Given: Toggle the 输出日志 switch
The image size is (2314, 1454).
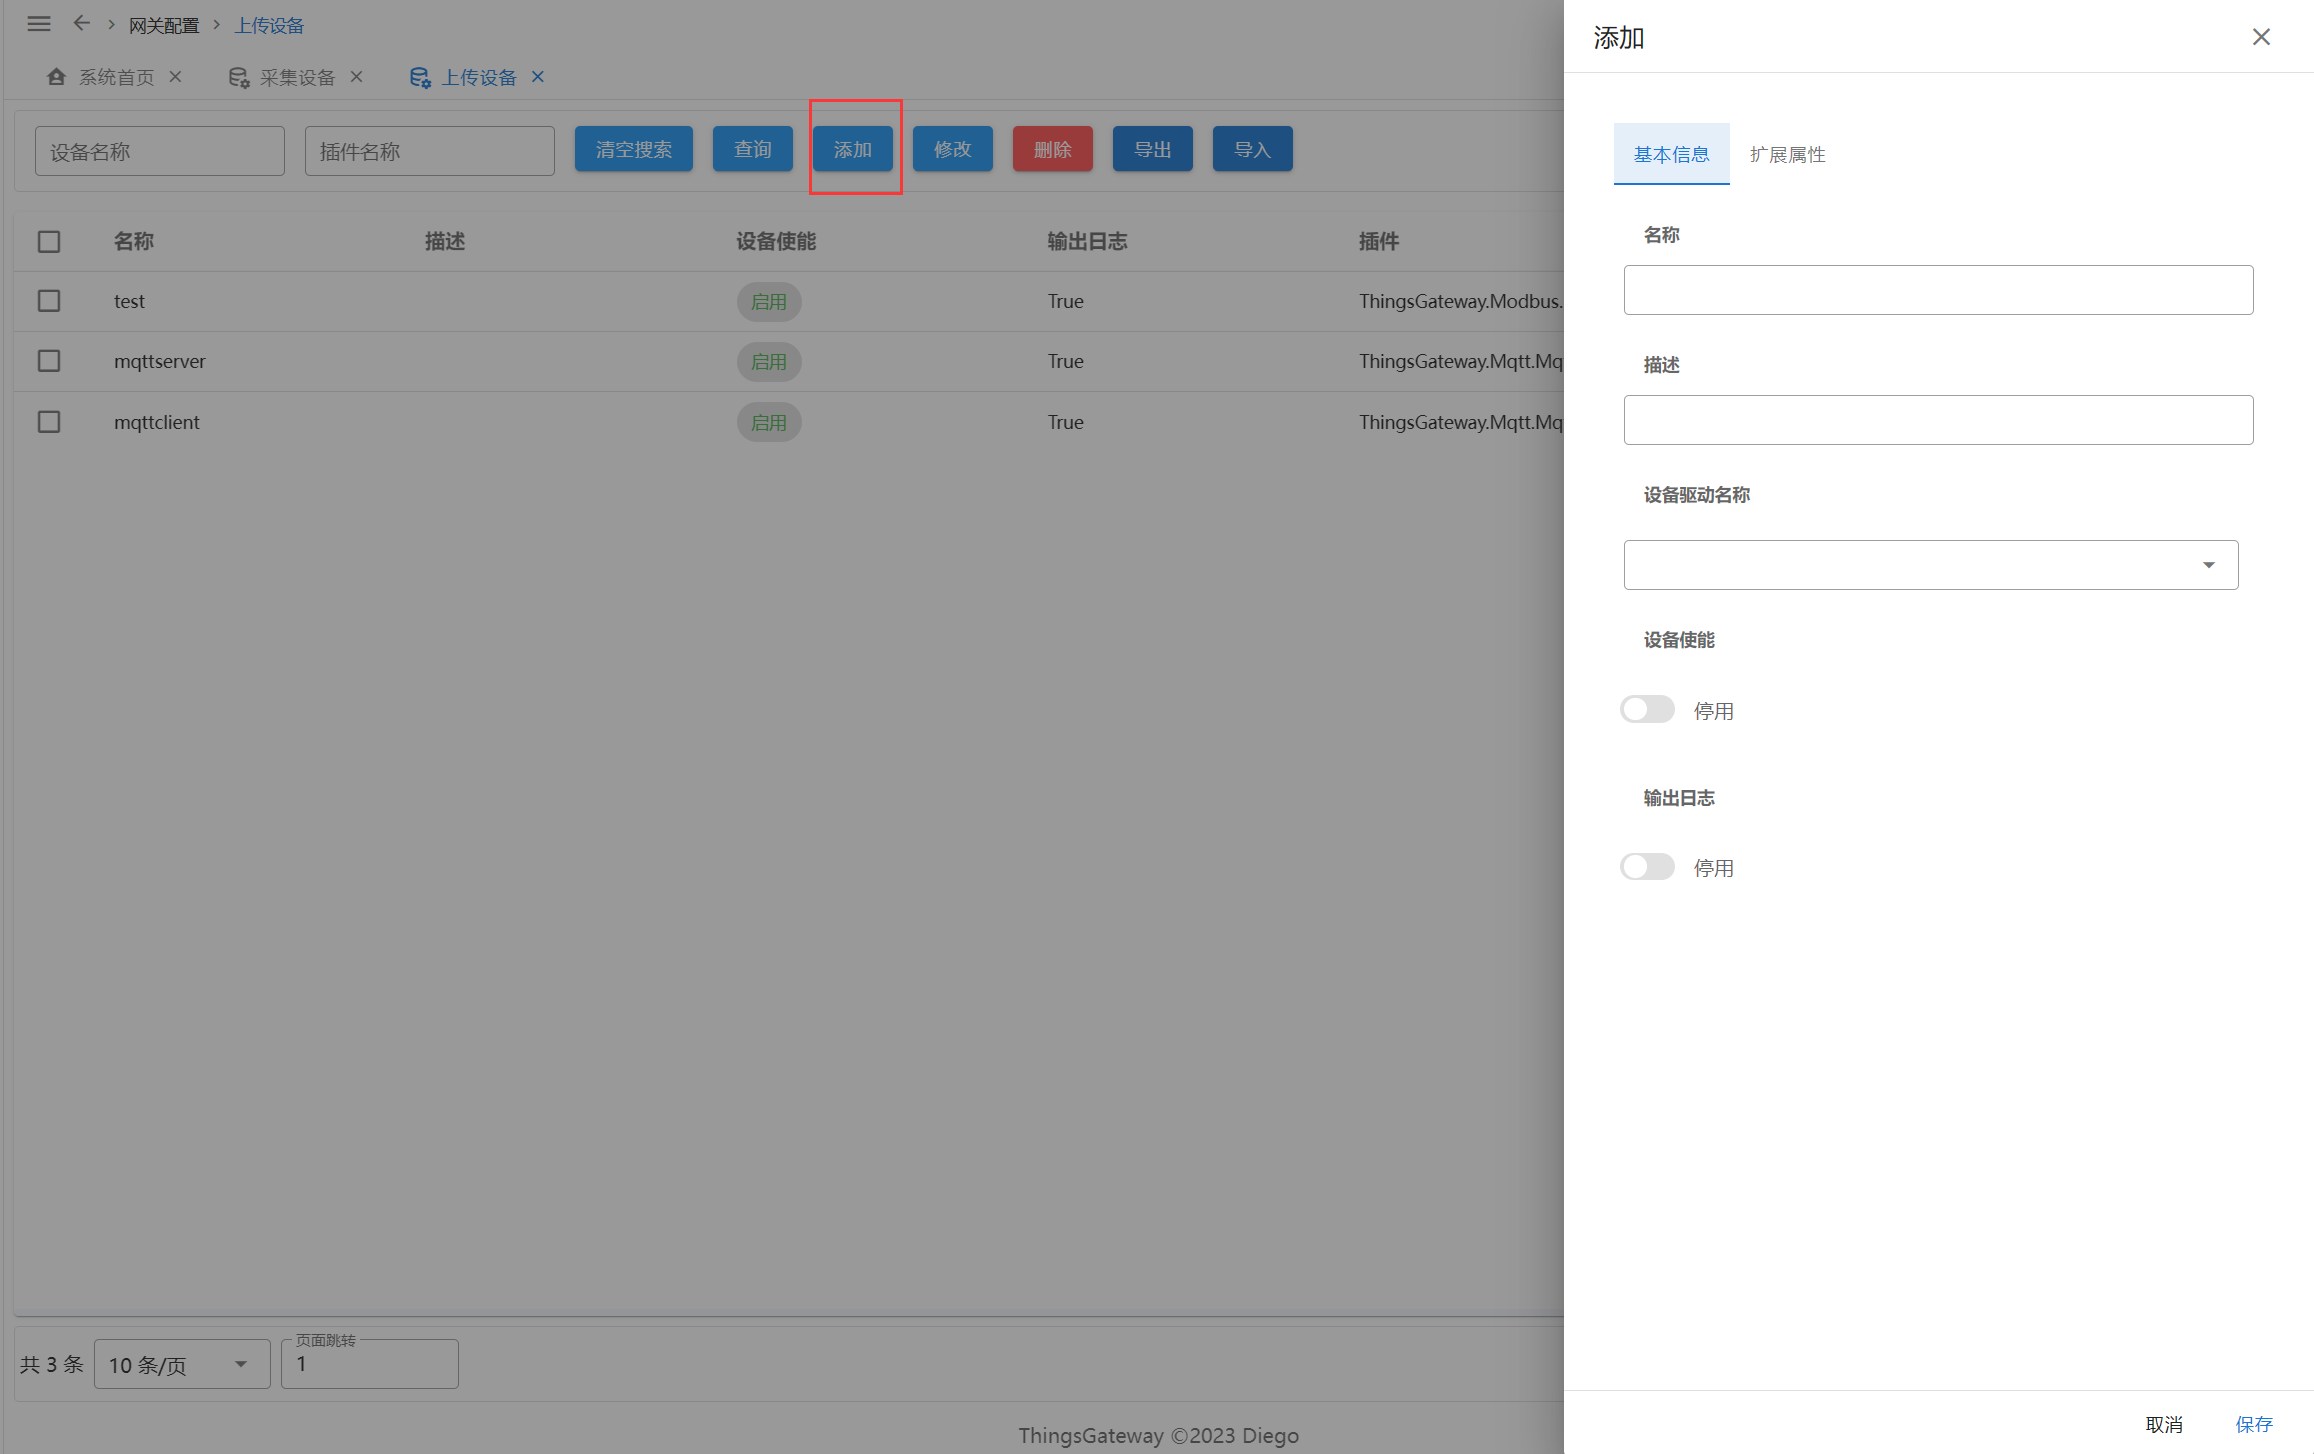Looking at the screenshot, I should coord(1647,867).
